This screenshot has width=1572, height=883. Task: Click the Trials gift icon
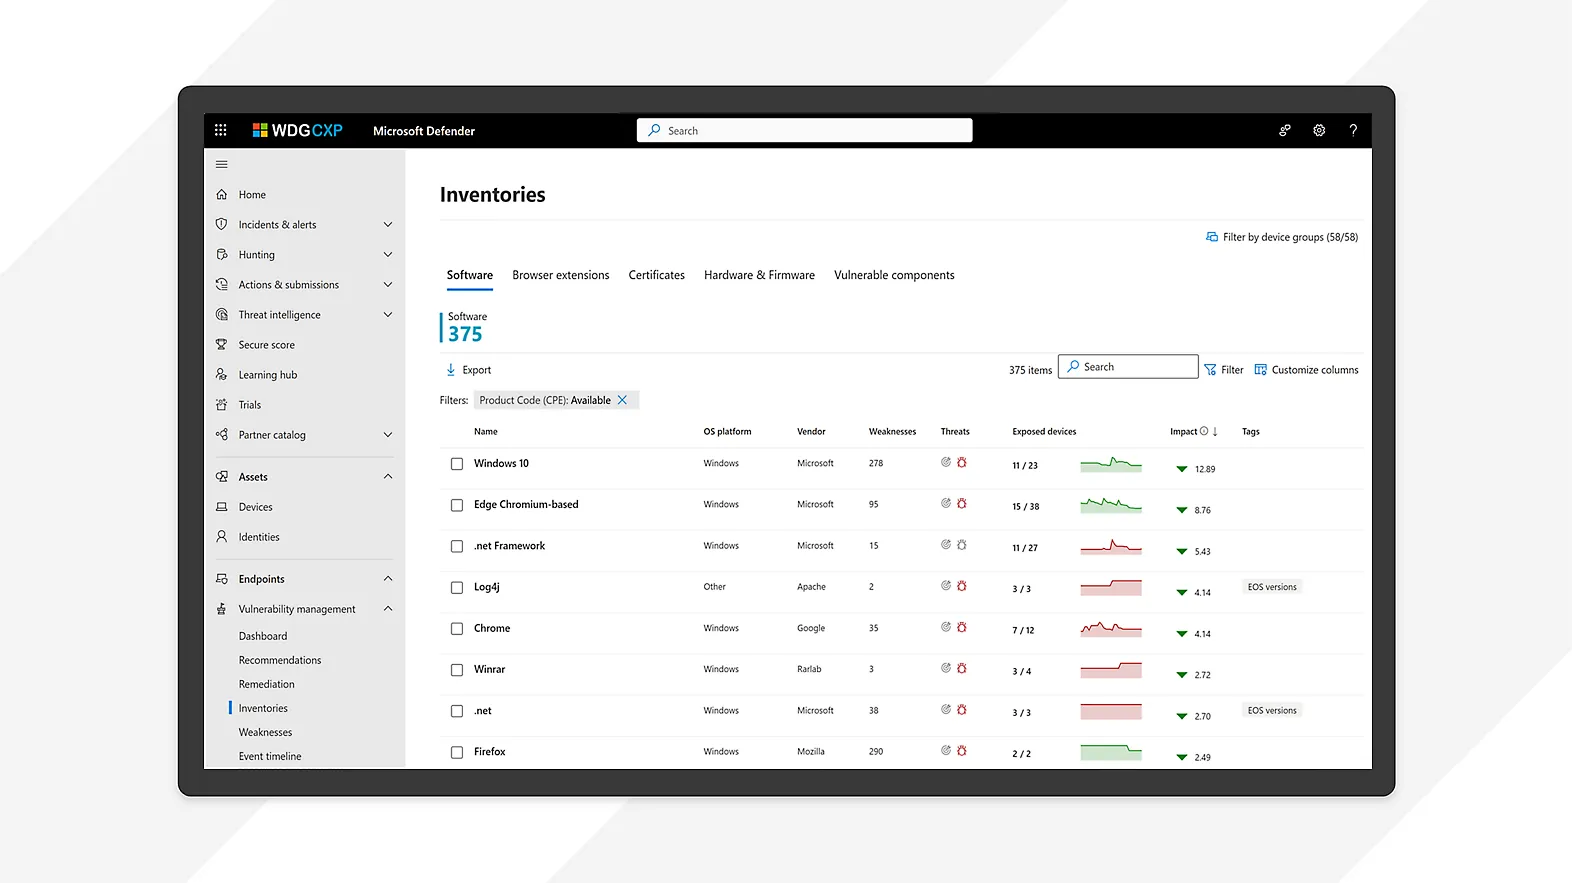coord(222,405)
